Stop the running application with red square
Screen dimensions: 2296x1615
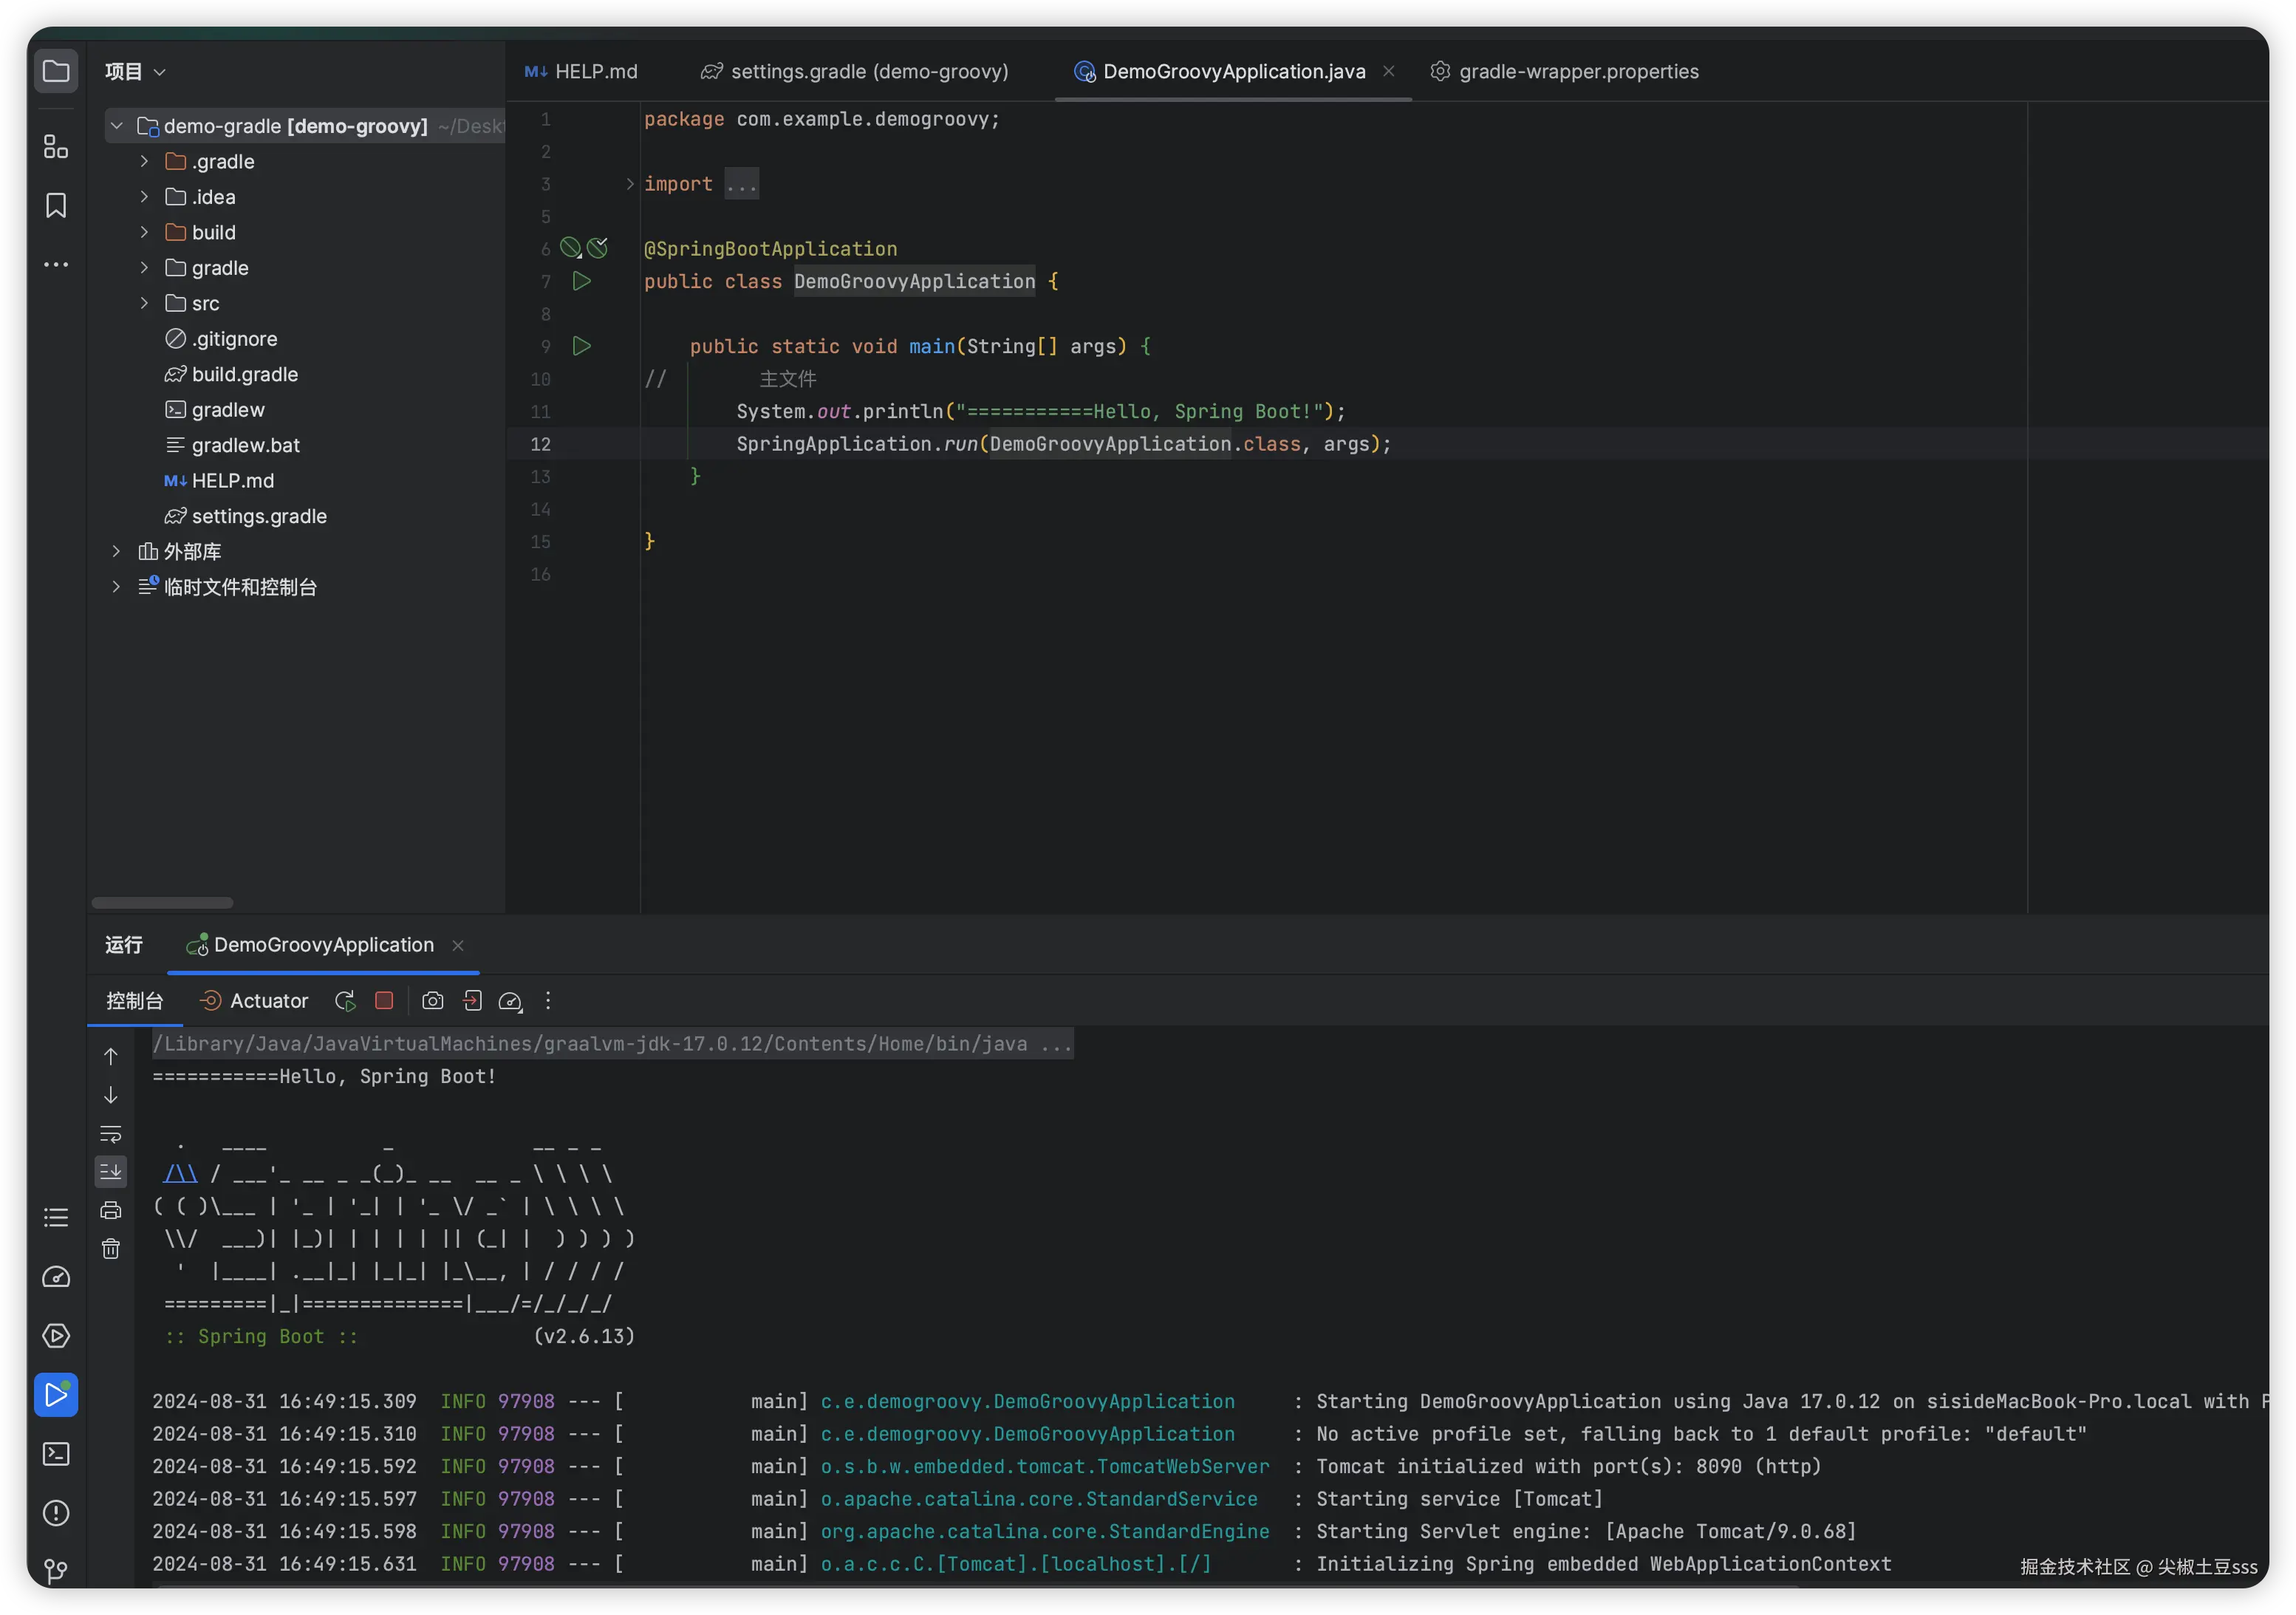(384, 1001)
